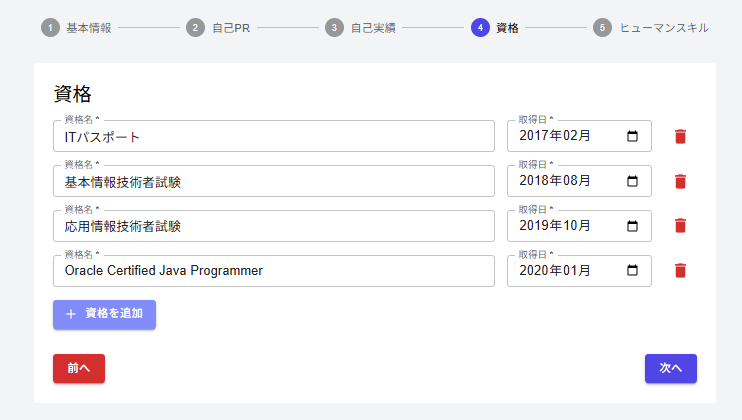
Task: Open calendar picker for 2018年08月 date
Action: pos(632,181)
